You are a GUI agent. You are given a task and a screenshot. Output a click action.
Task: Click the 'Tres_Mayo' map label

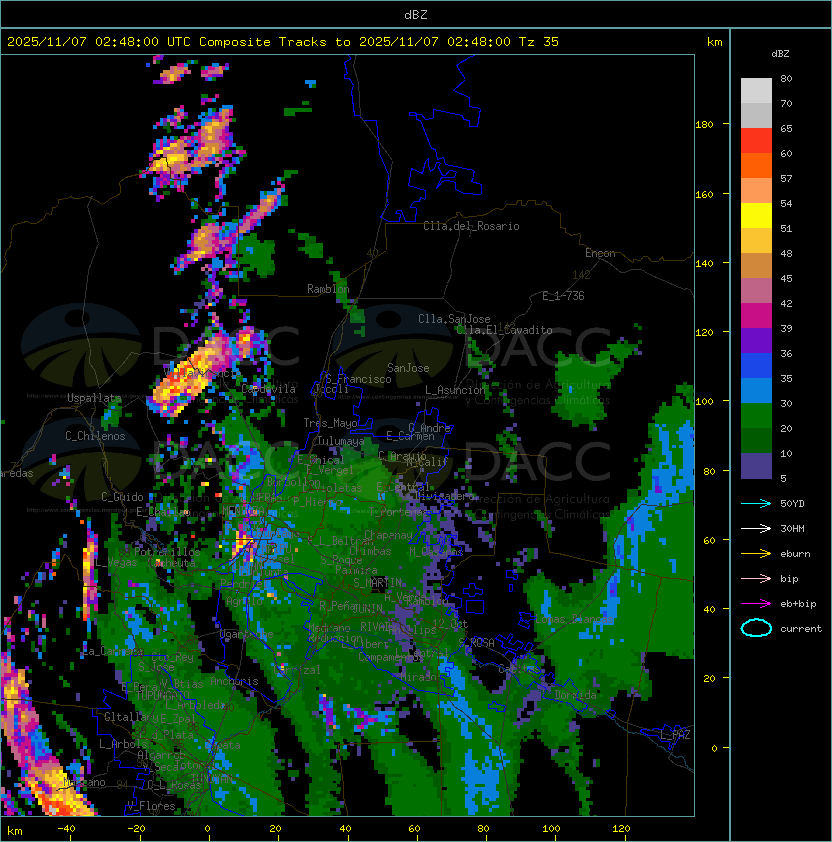point(330,423)
